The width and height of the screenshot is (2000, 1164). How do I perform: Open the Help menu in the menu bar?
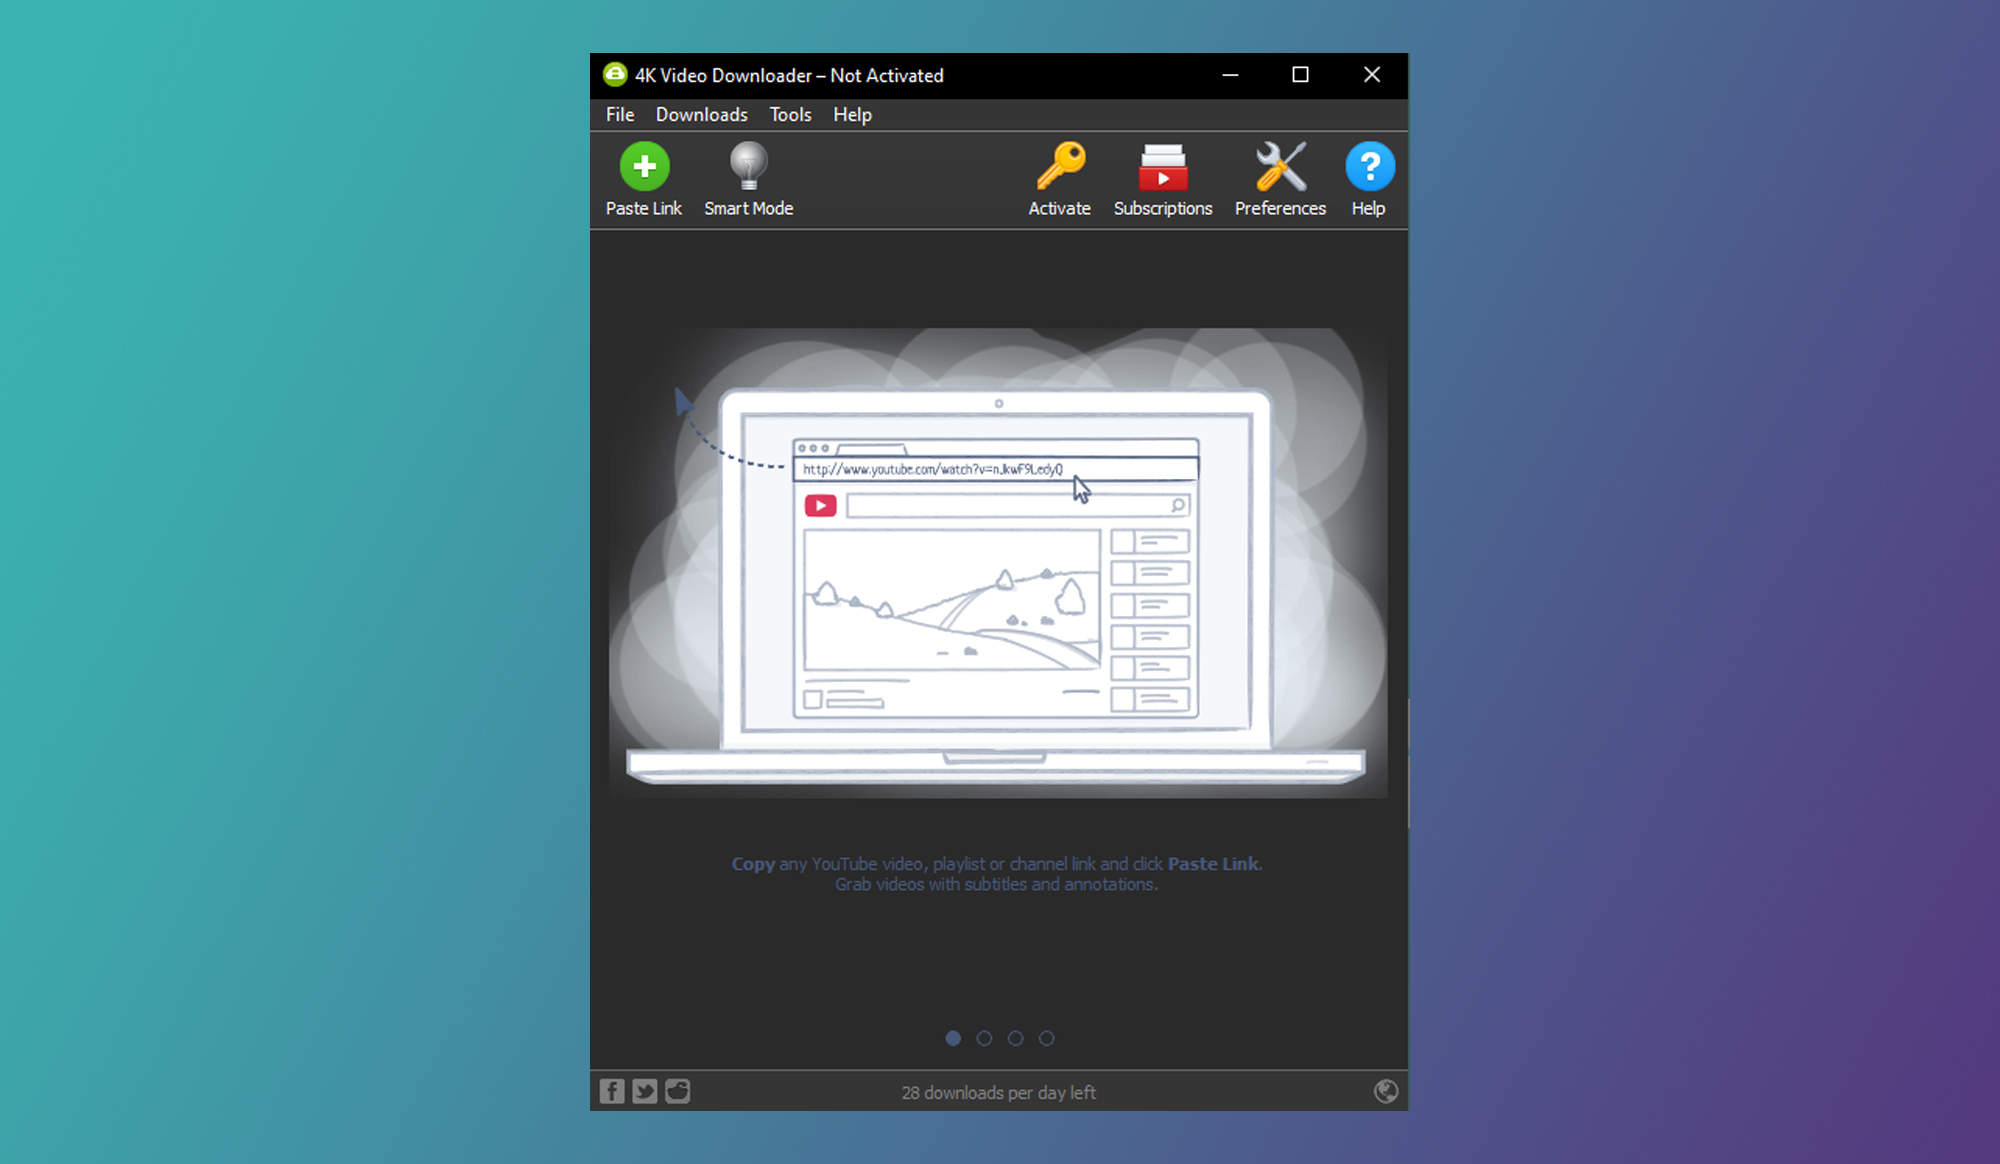[x=852, y=115]
